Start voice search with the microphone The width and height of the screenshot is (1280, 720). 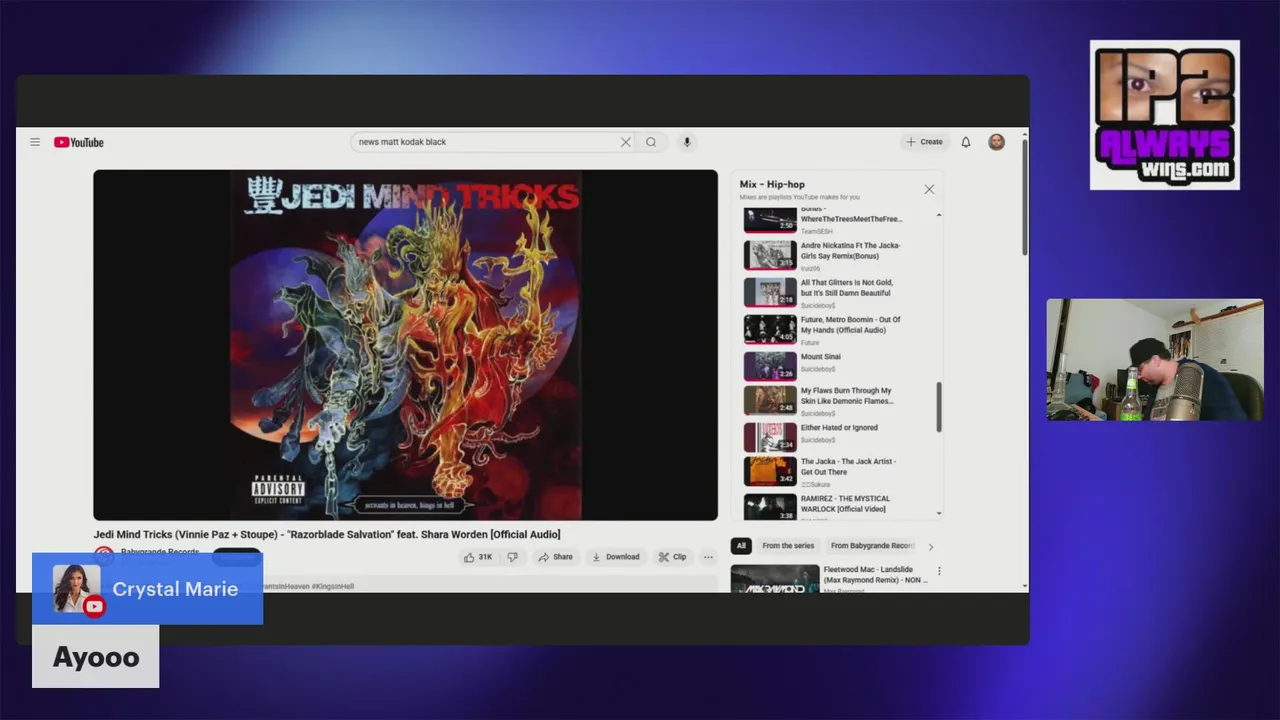(x=686, y=142)
